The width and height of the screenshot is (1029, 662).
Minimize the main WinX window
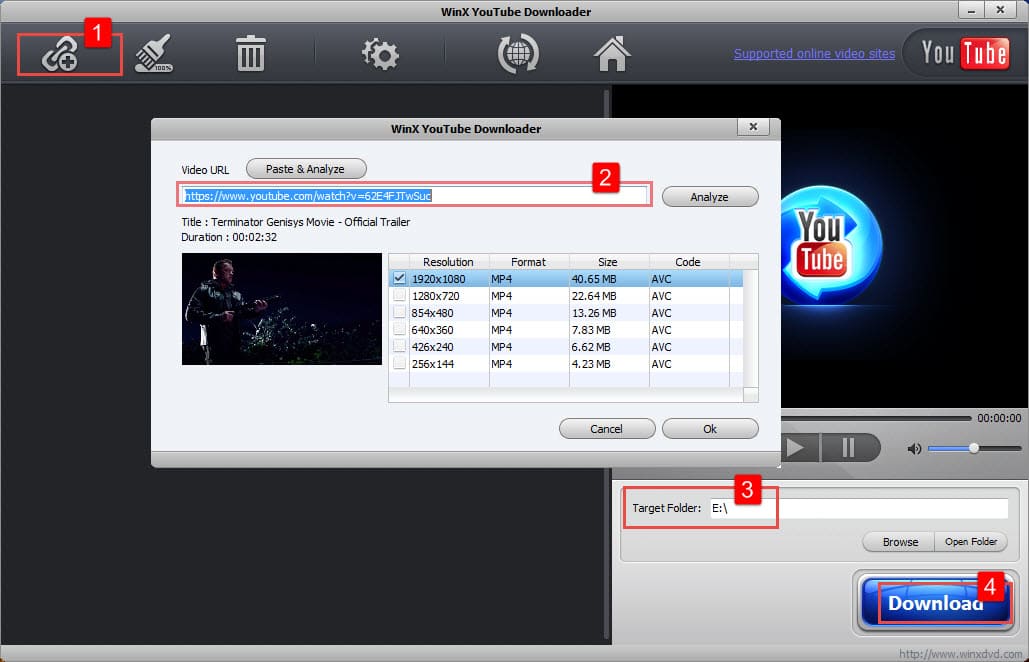[x=971, y=10]
